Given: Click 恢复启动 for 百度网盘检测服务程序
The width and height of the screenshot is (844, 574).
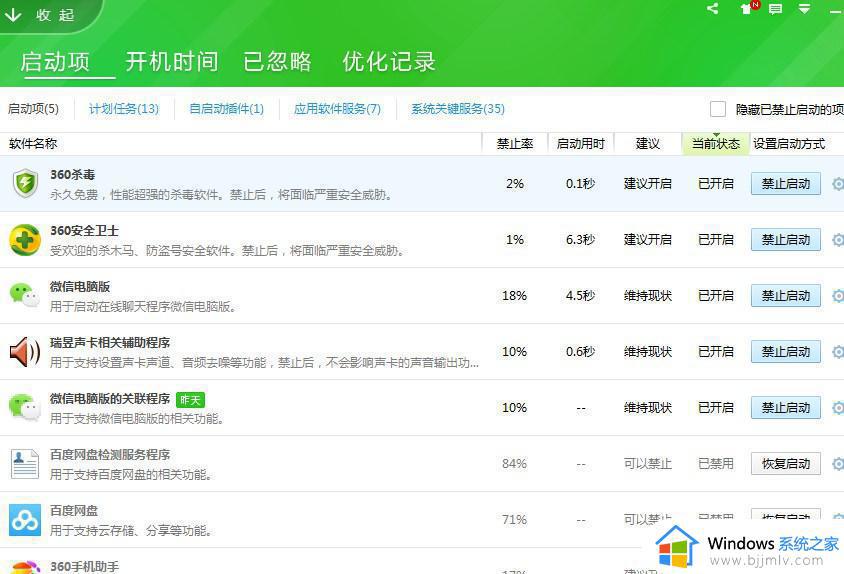Looking at the screenshot, I should [786, 464].
